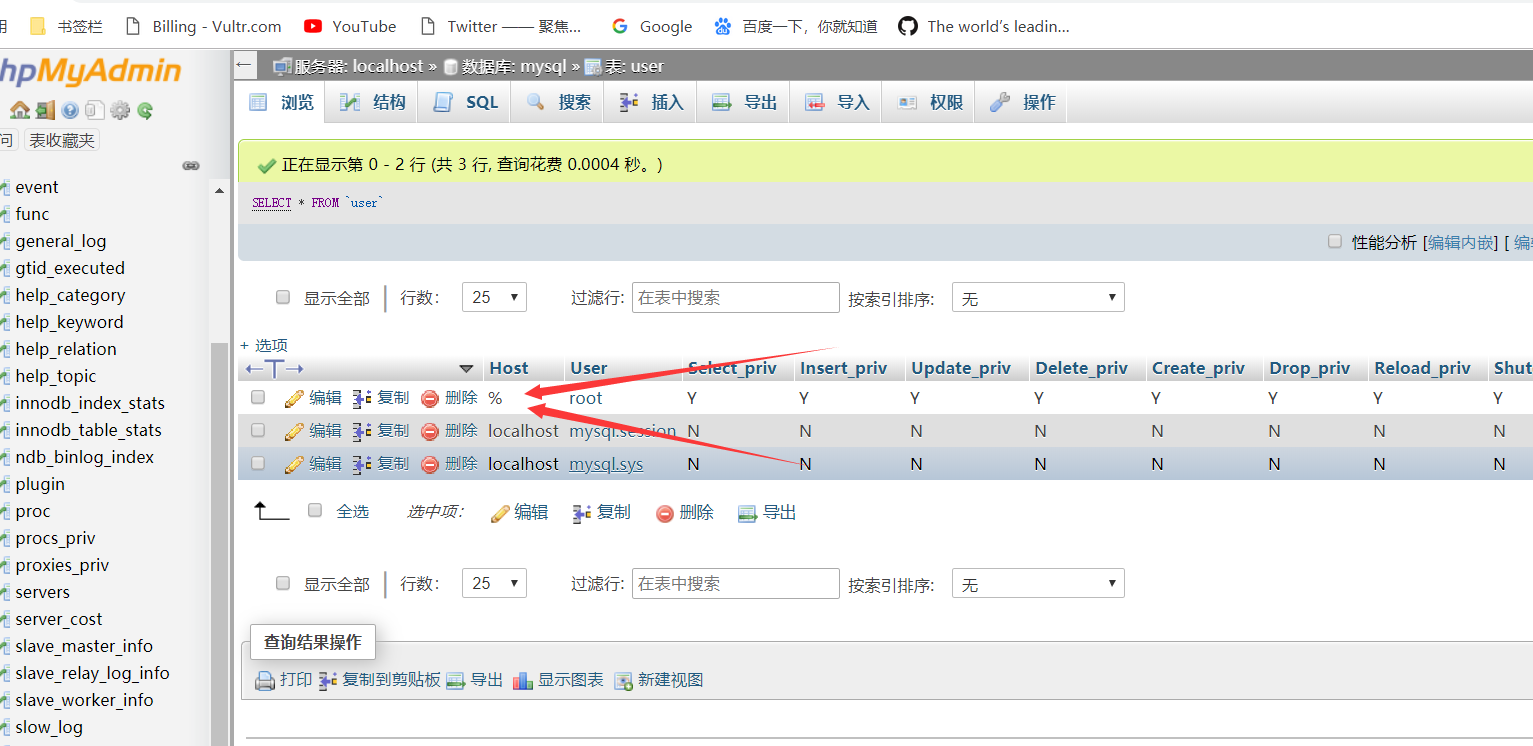The height and width of the screenshot is (746, 1533).
Task: Open the YouTube bookmark
Action: click(350, 27)
